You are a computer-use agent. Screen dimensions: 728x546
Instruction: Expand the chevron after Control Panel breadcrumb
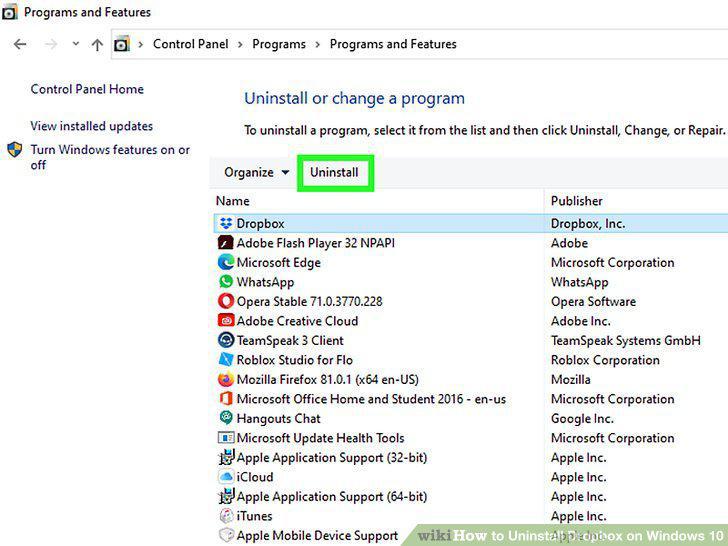click(x=240, y=45)
